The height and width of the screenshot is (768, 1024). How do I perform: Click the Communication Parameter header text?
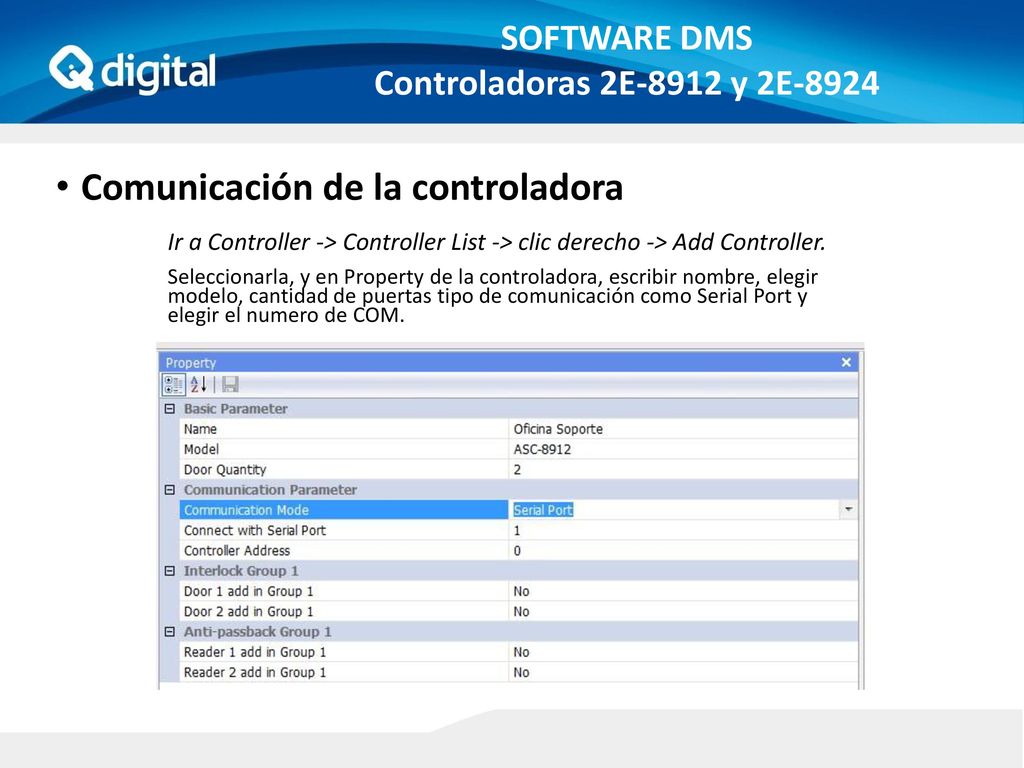tap(270, 490)
